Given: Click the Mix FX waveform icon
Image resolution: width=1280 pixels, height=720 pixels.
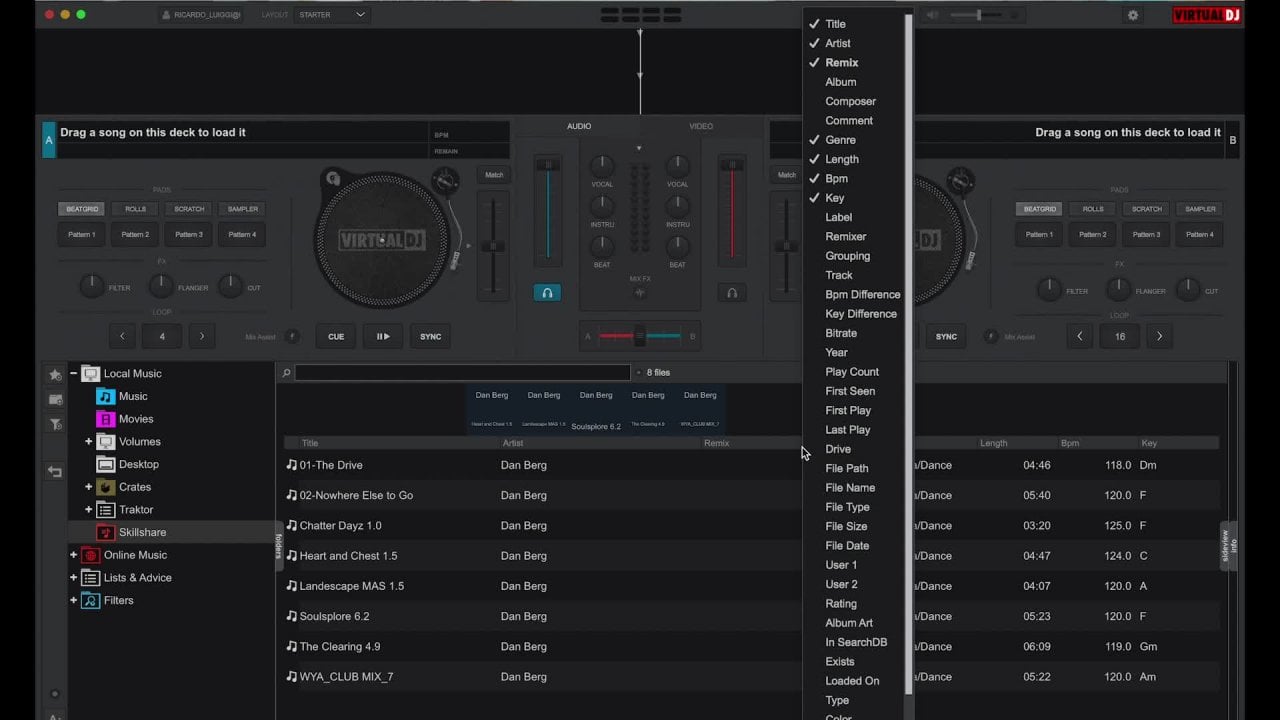Looking at the screenshot, I should coord(640,293).
